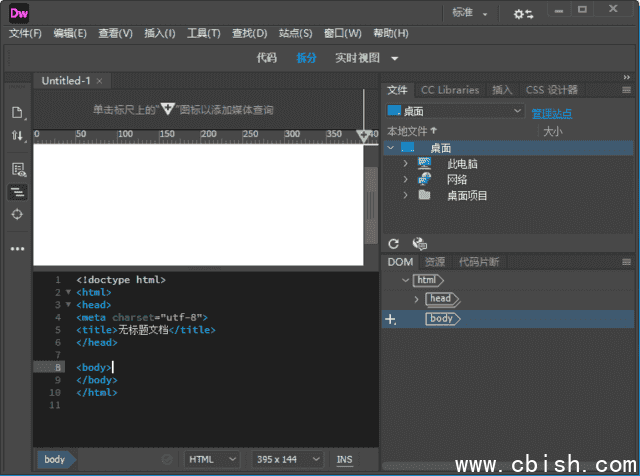Switch to 拆分 split view

click(x=306, y=58)
